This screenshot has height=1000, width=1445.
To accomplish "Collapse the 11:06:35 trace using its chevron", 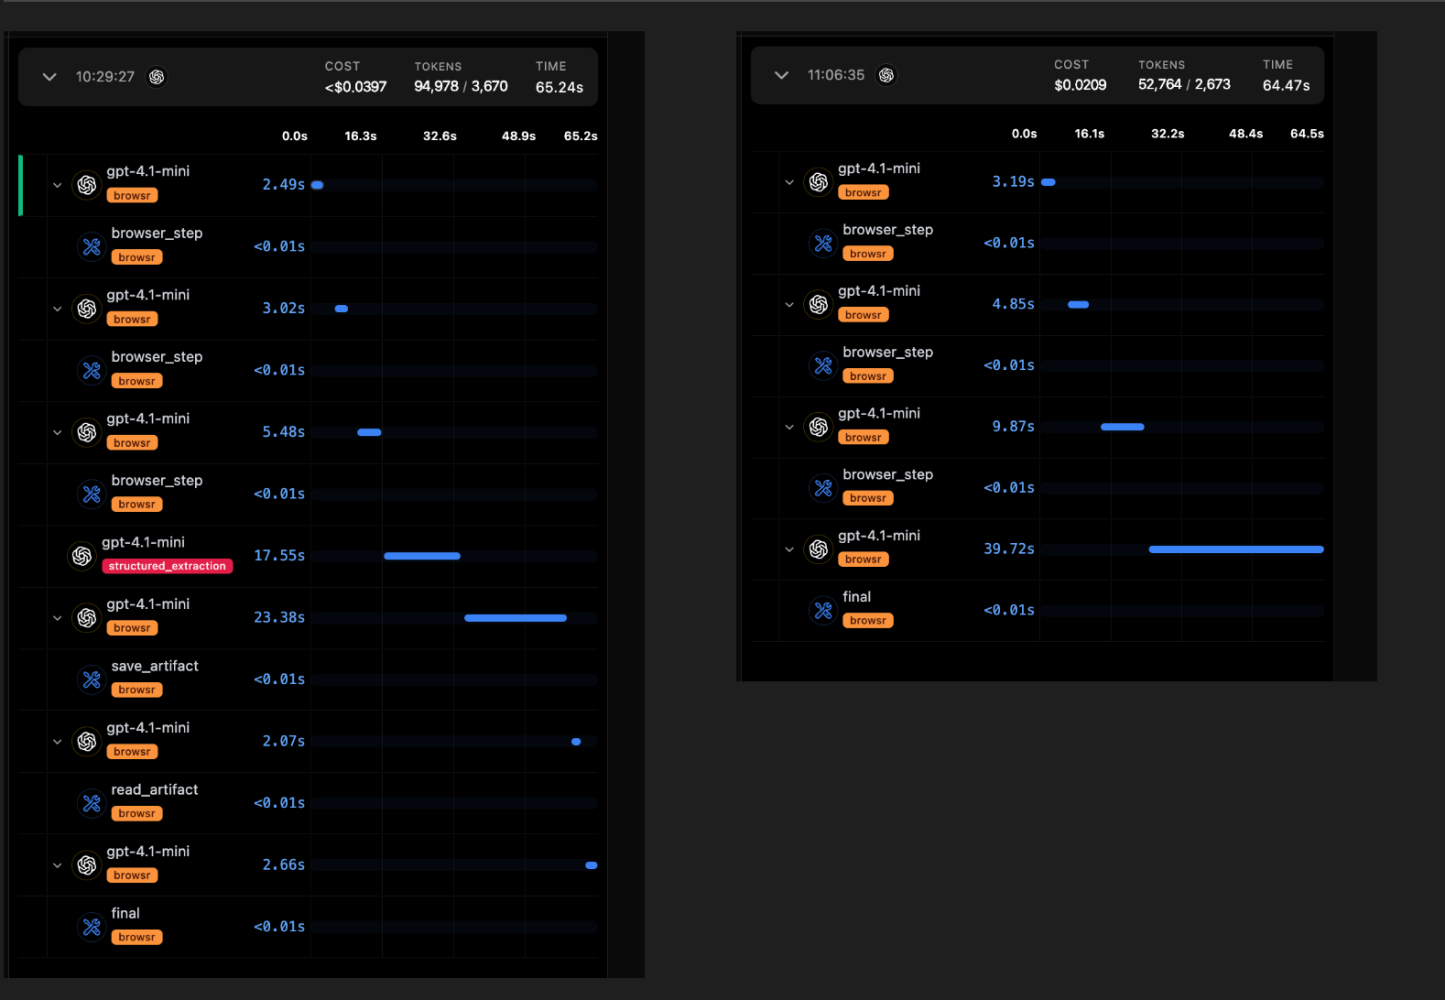I will tap(781, 74).
